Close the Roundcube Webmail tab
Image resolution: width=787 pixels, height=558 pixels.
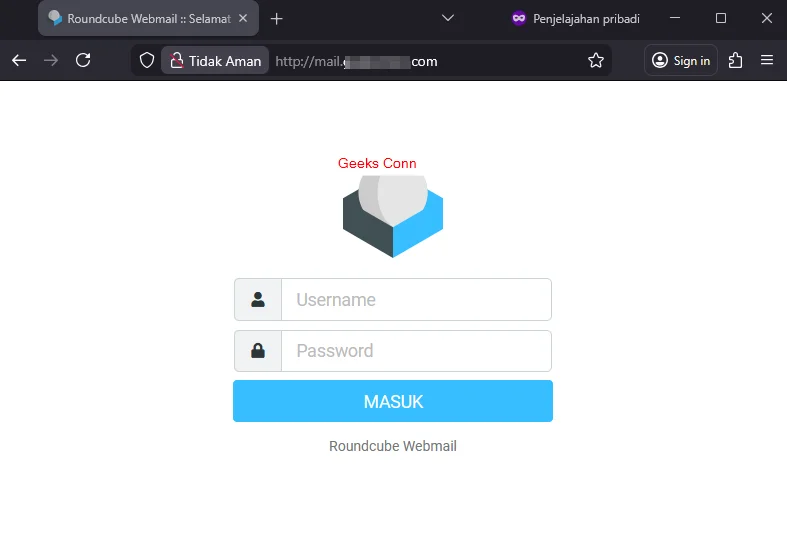tap(243, 19)
